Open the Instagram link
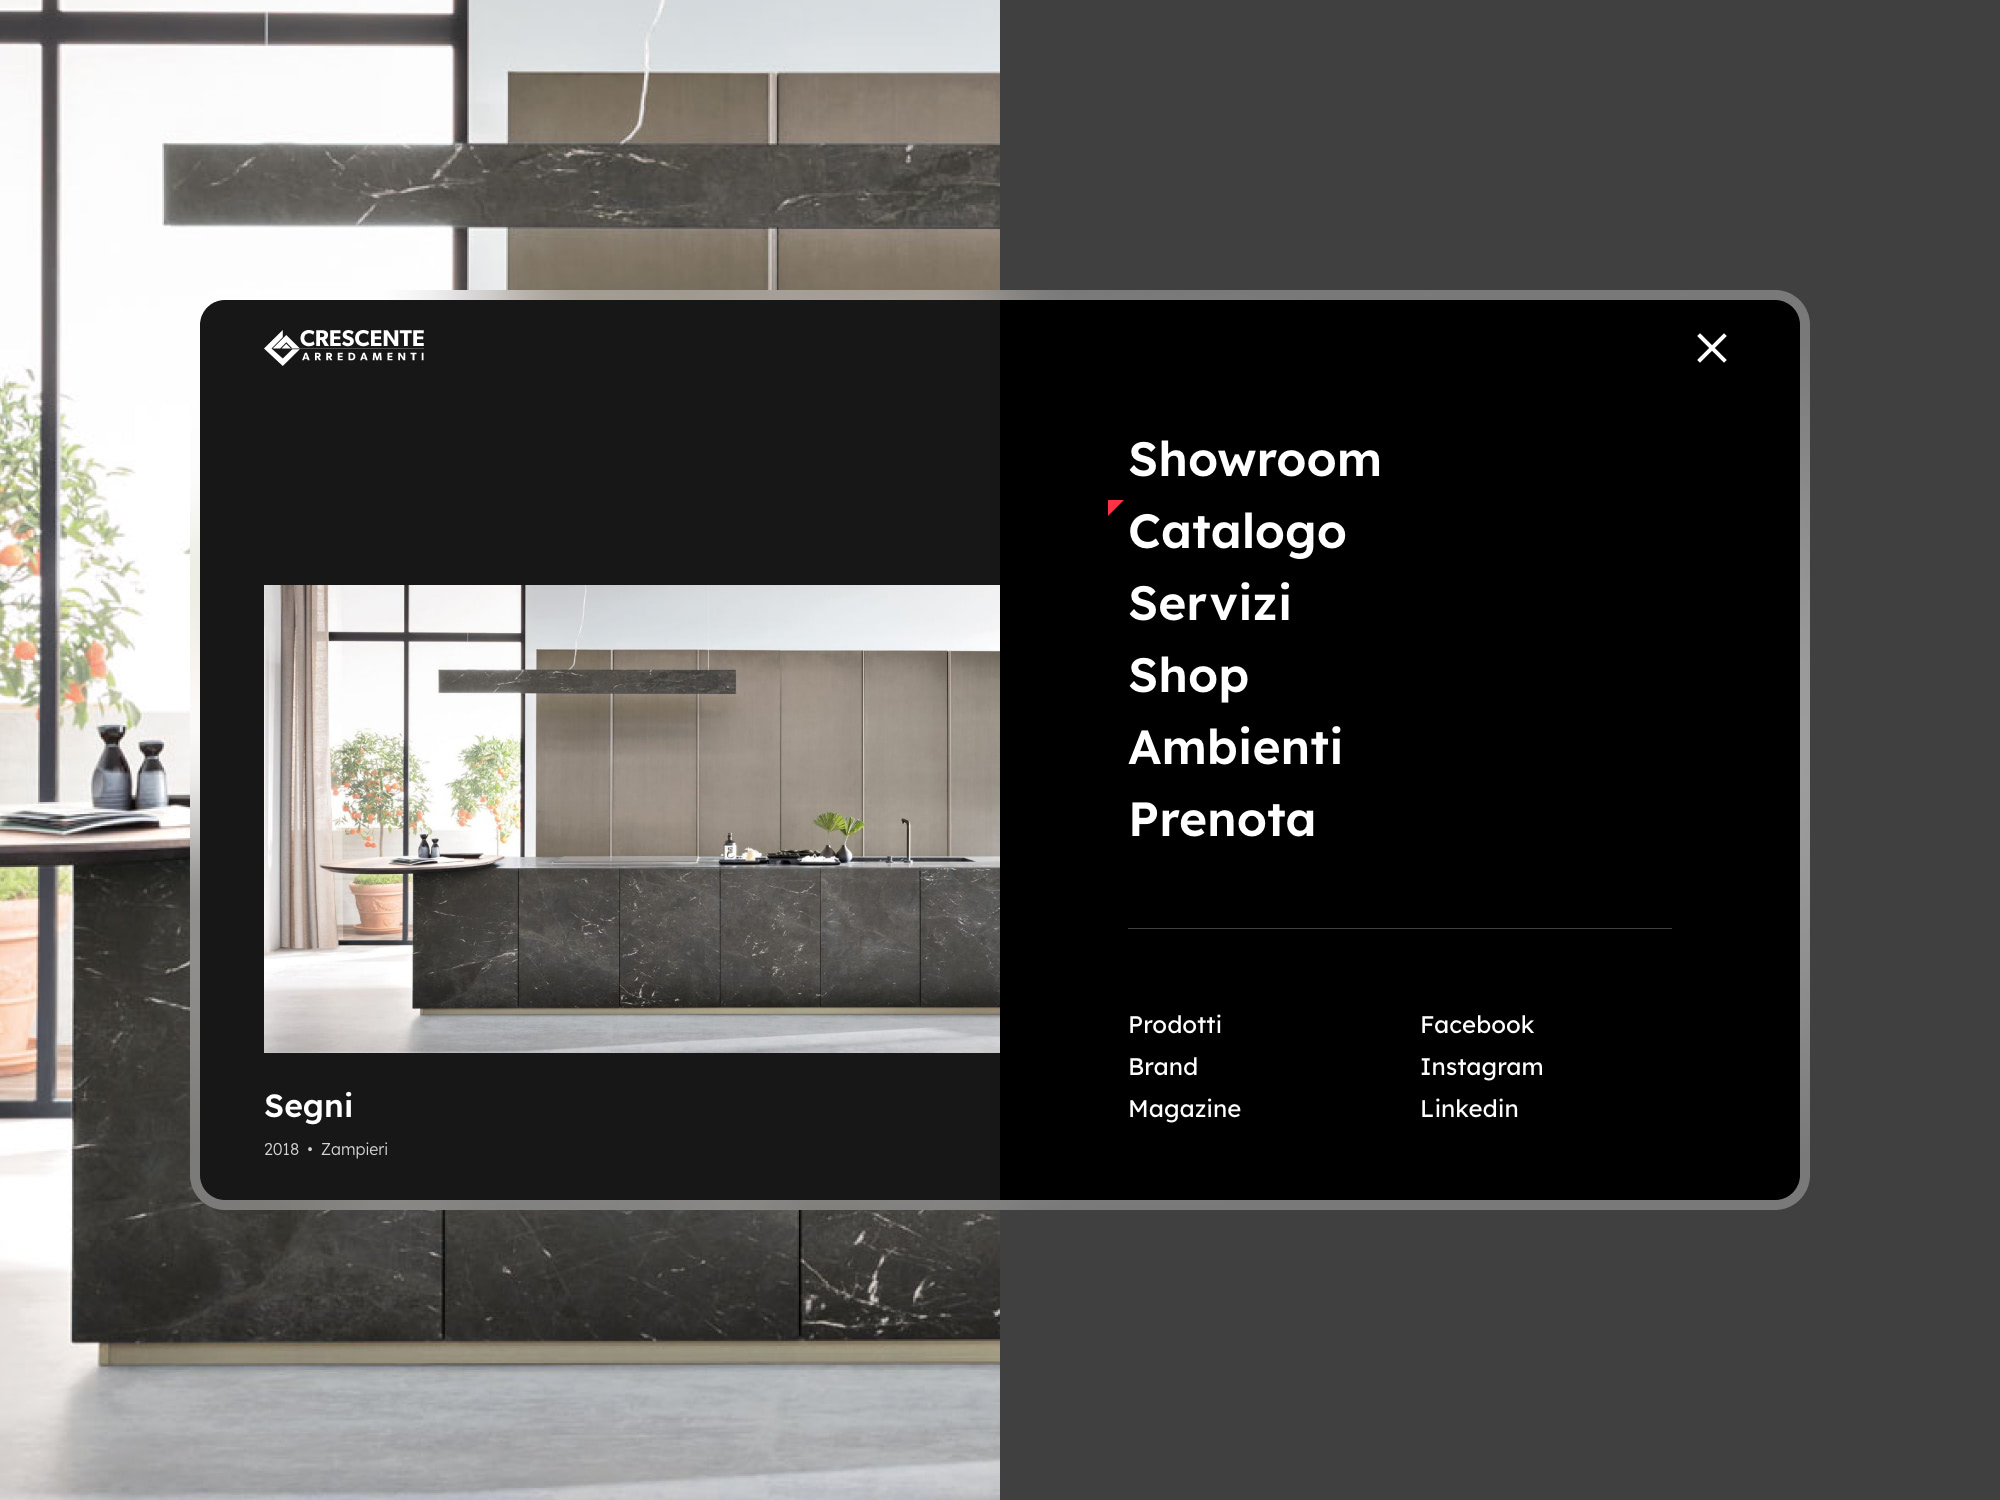The image size is (2000, 1500). coord(1481,1067)
